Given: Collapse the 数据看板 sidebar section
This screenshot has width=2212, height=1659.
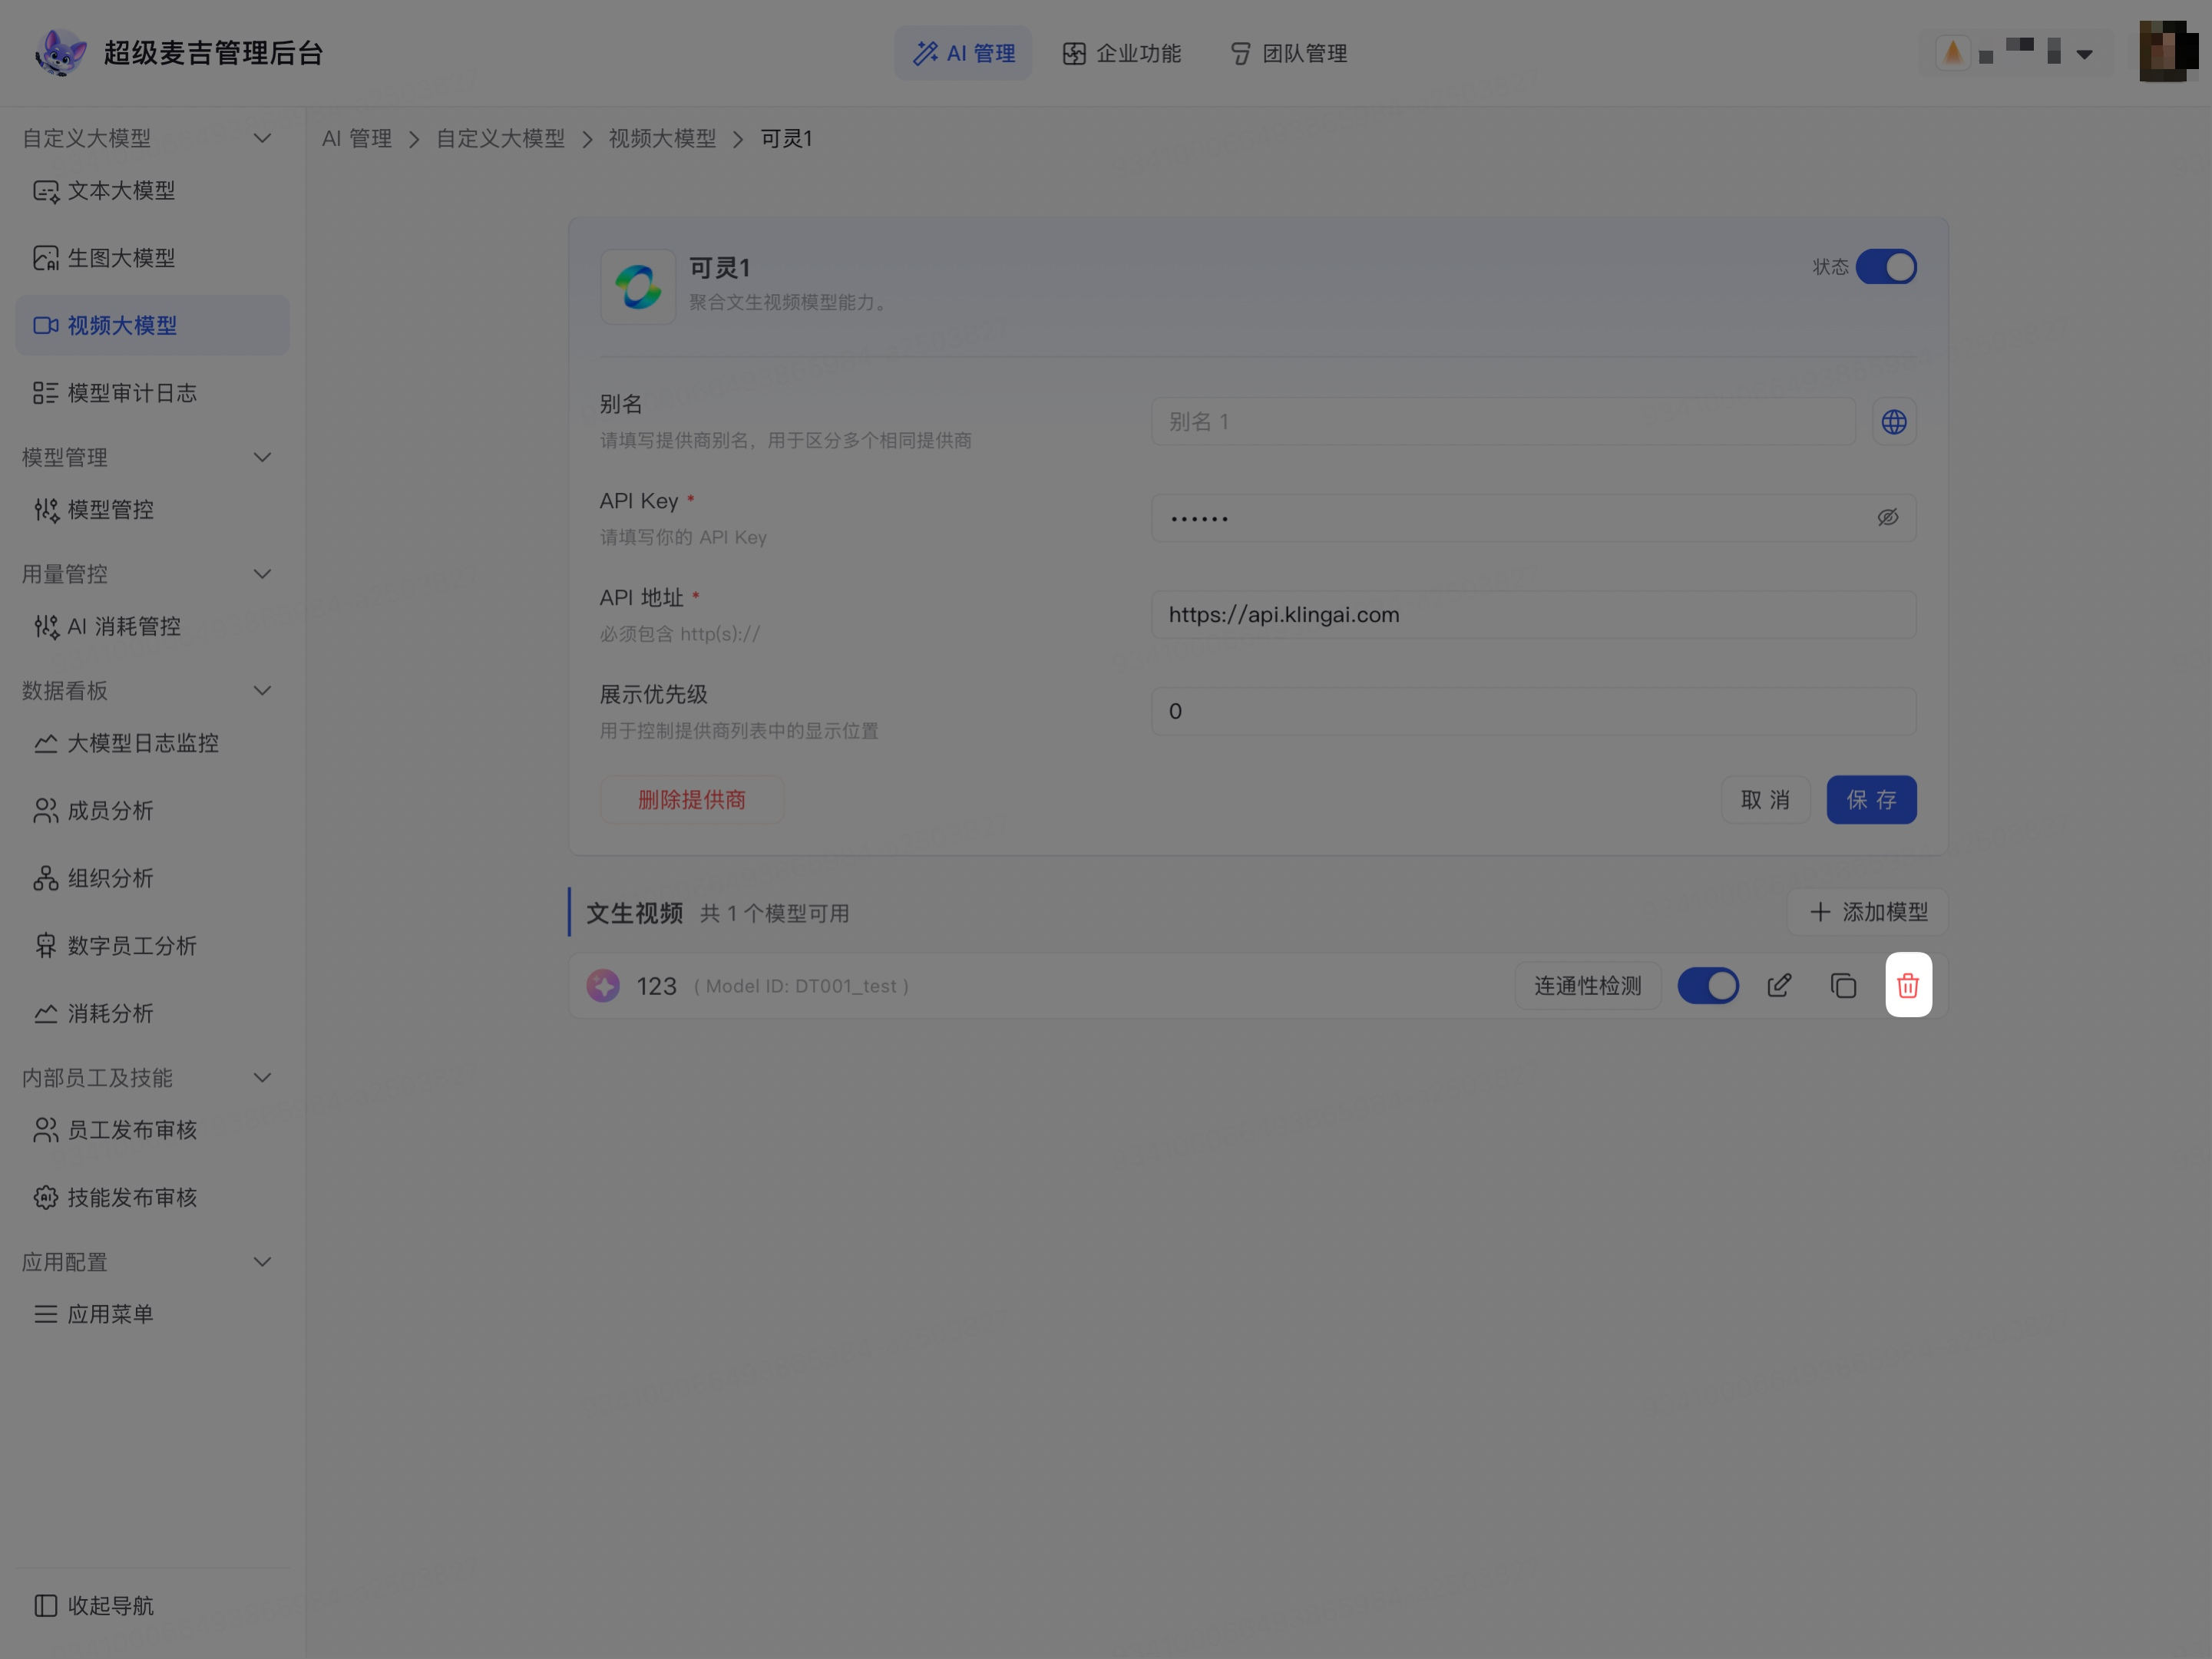Looking at the screenshot, I should (262, 690).
